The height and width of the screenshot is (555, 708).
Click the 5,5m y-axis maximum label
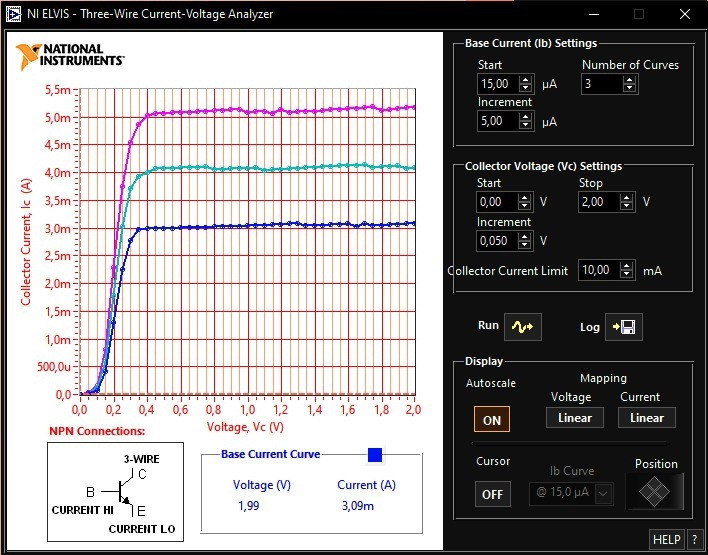click(x=58, y=90)
